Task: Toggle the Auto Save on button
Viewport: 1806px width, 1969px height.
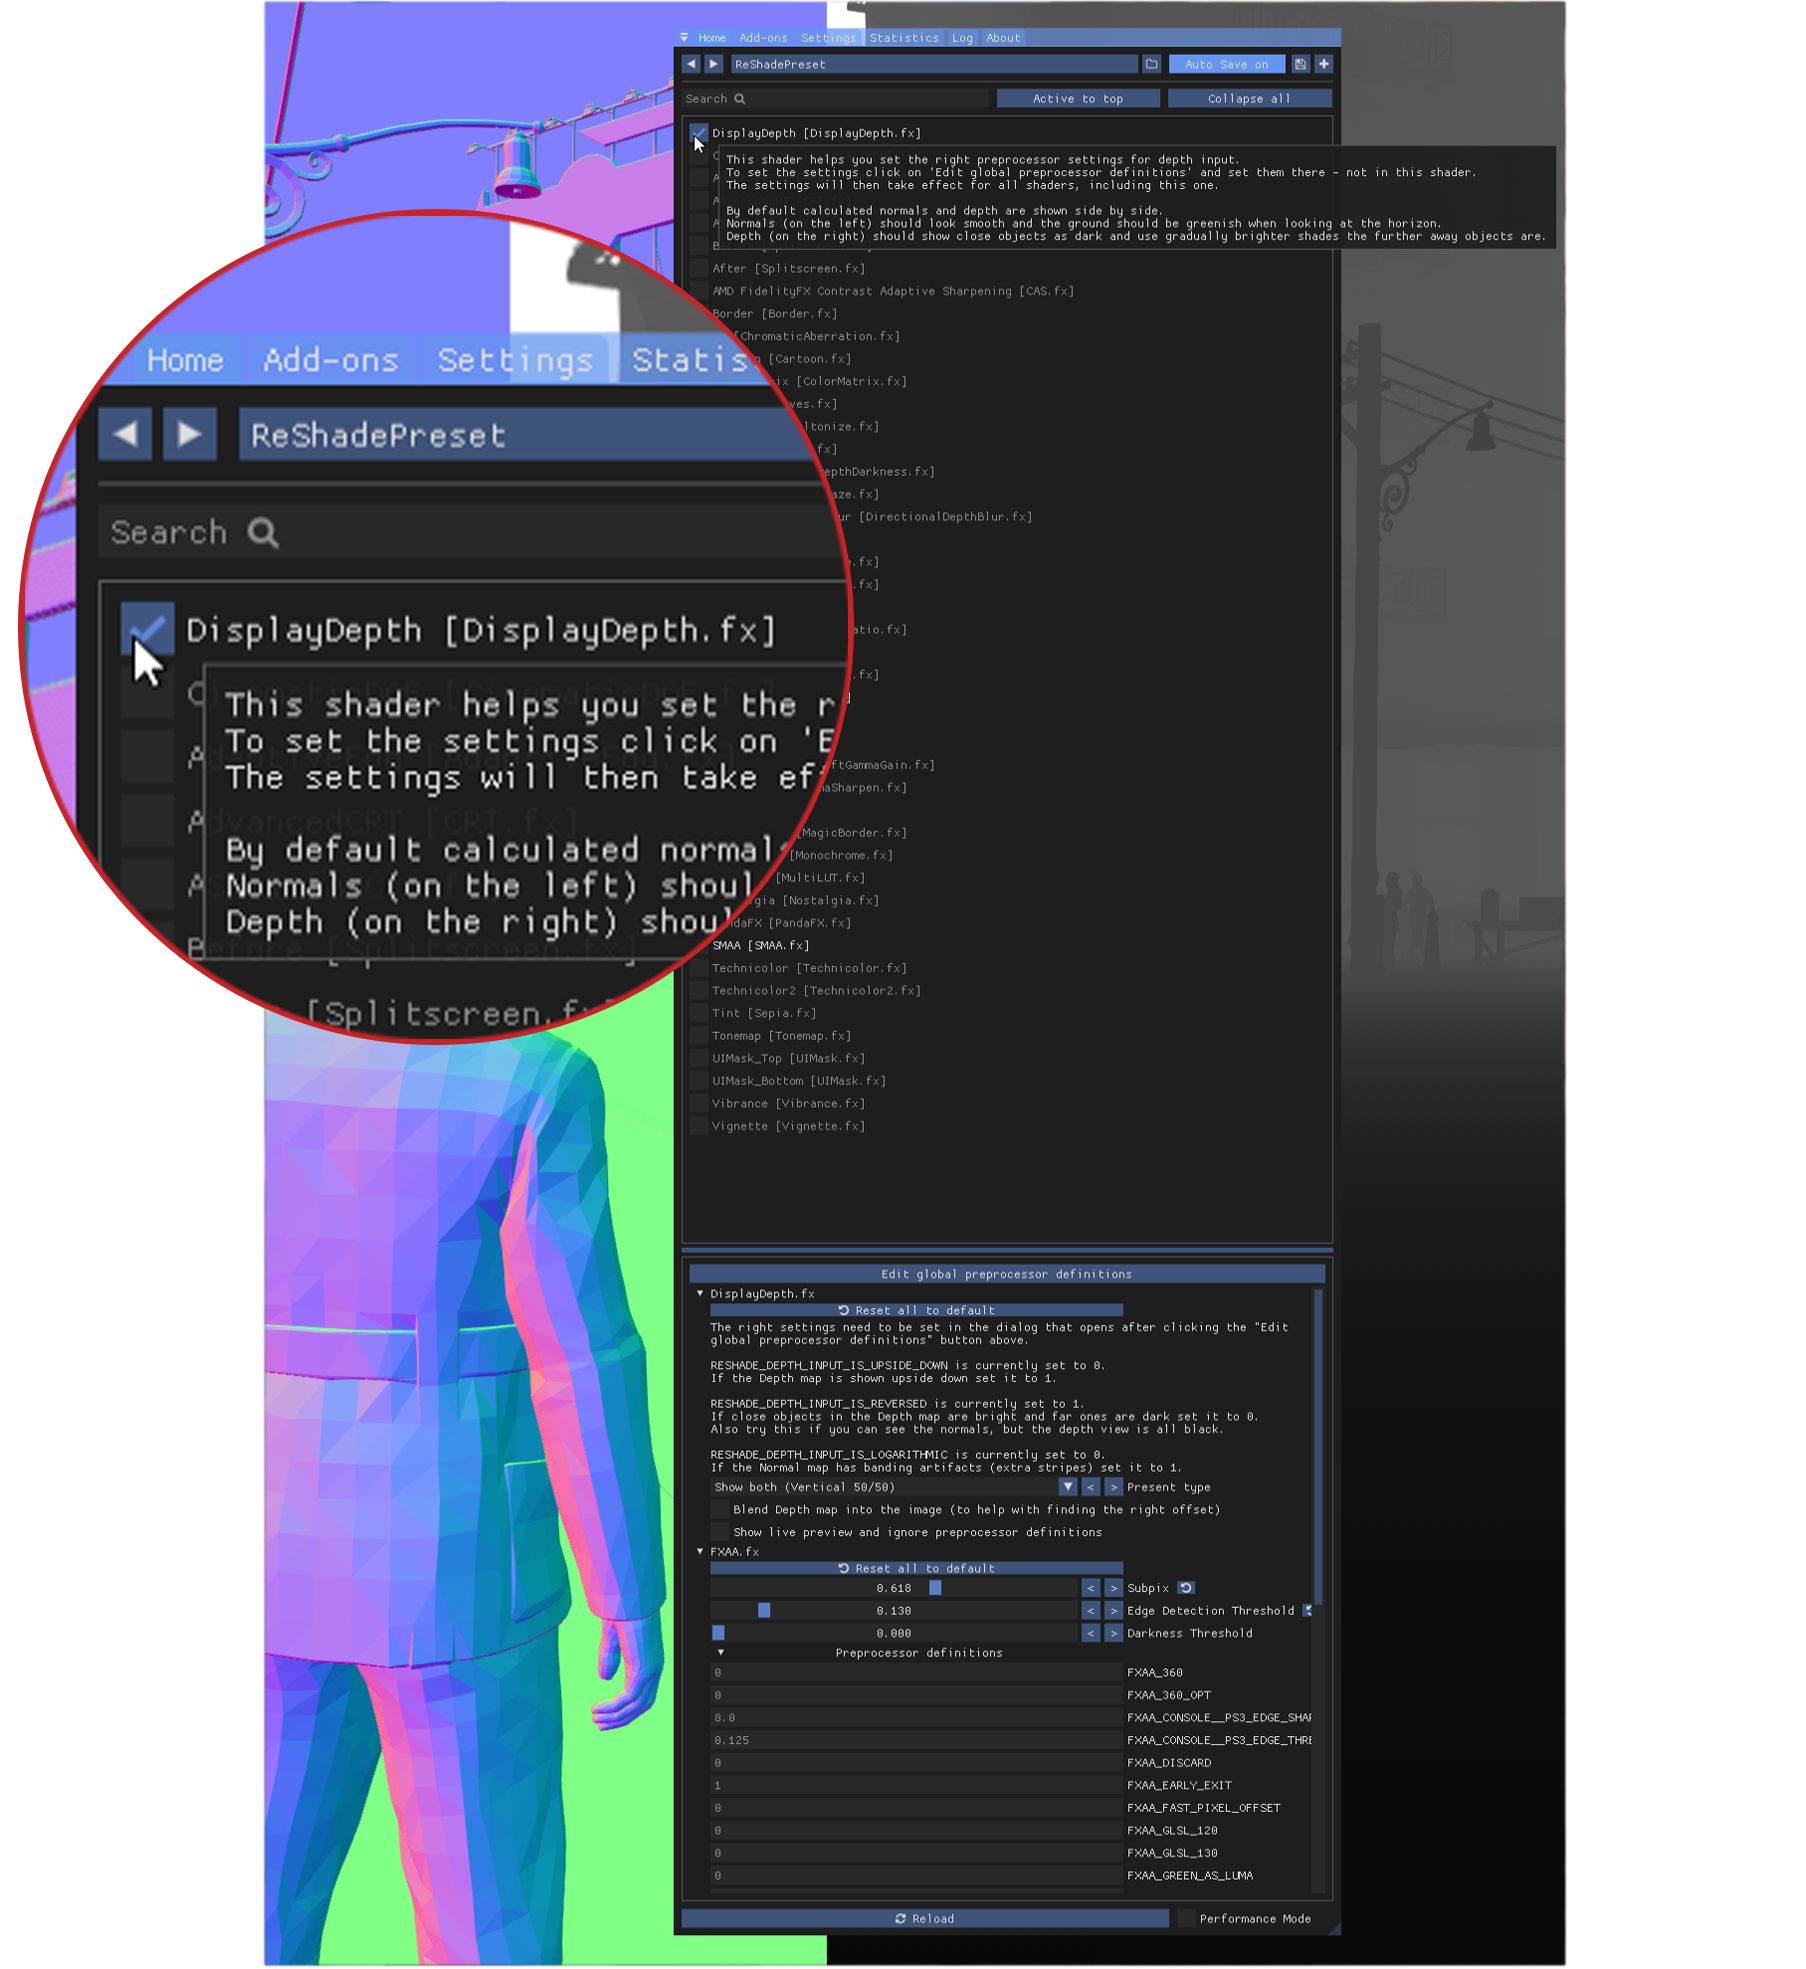Action: coord(1226,64)
